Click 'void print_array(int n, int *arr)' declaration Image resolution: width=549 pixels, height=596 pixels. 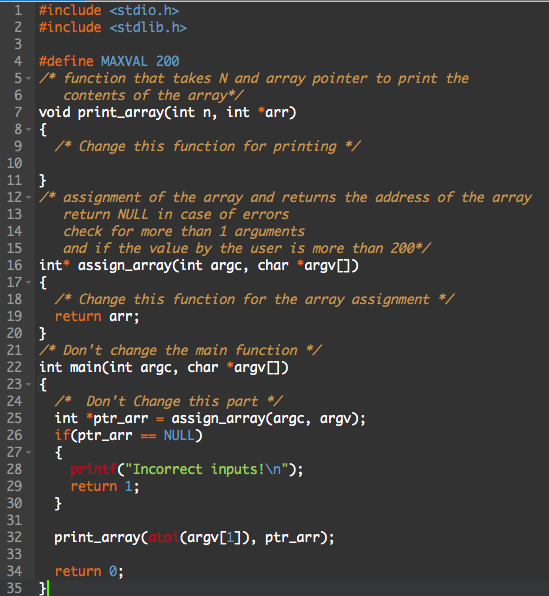tap(168, 113)
